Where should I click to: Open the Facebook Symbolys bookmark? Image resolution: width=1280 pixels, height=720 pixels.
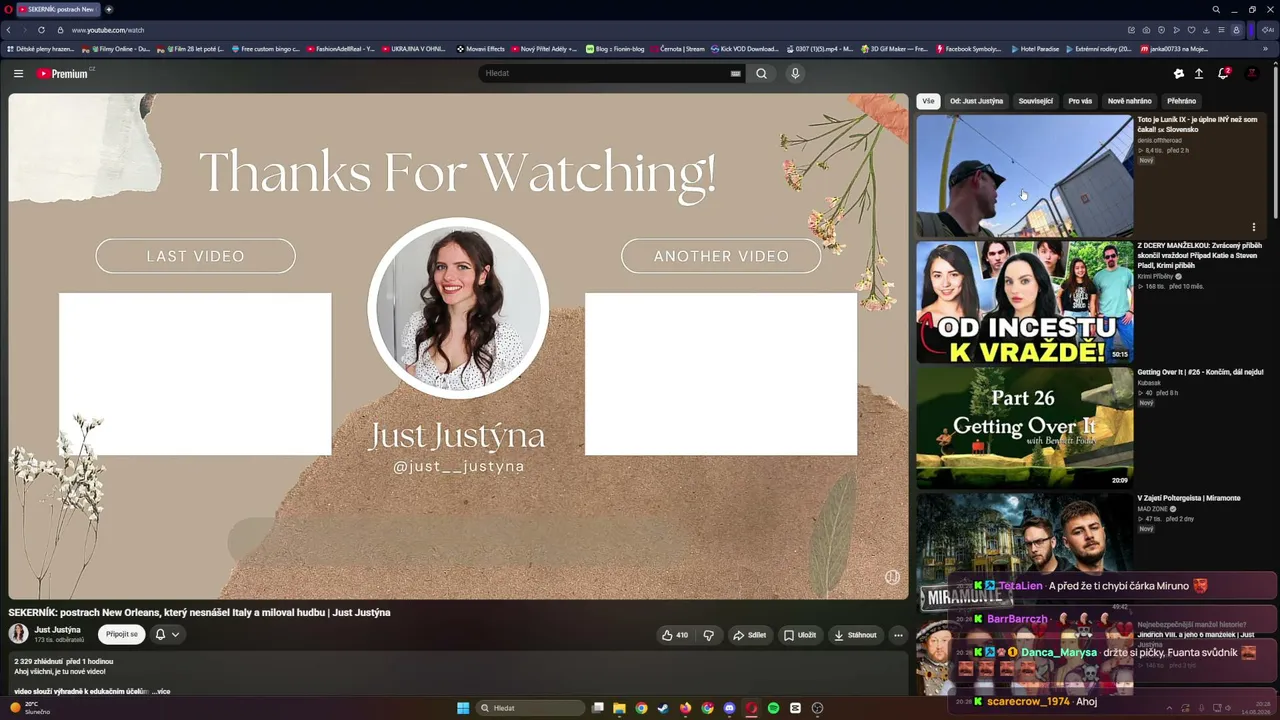click(967, 48)
